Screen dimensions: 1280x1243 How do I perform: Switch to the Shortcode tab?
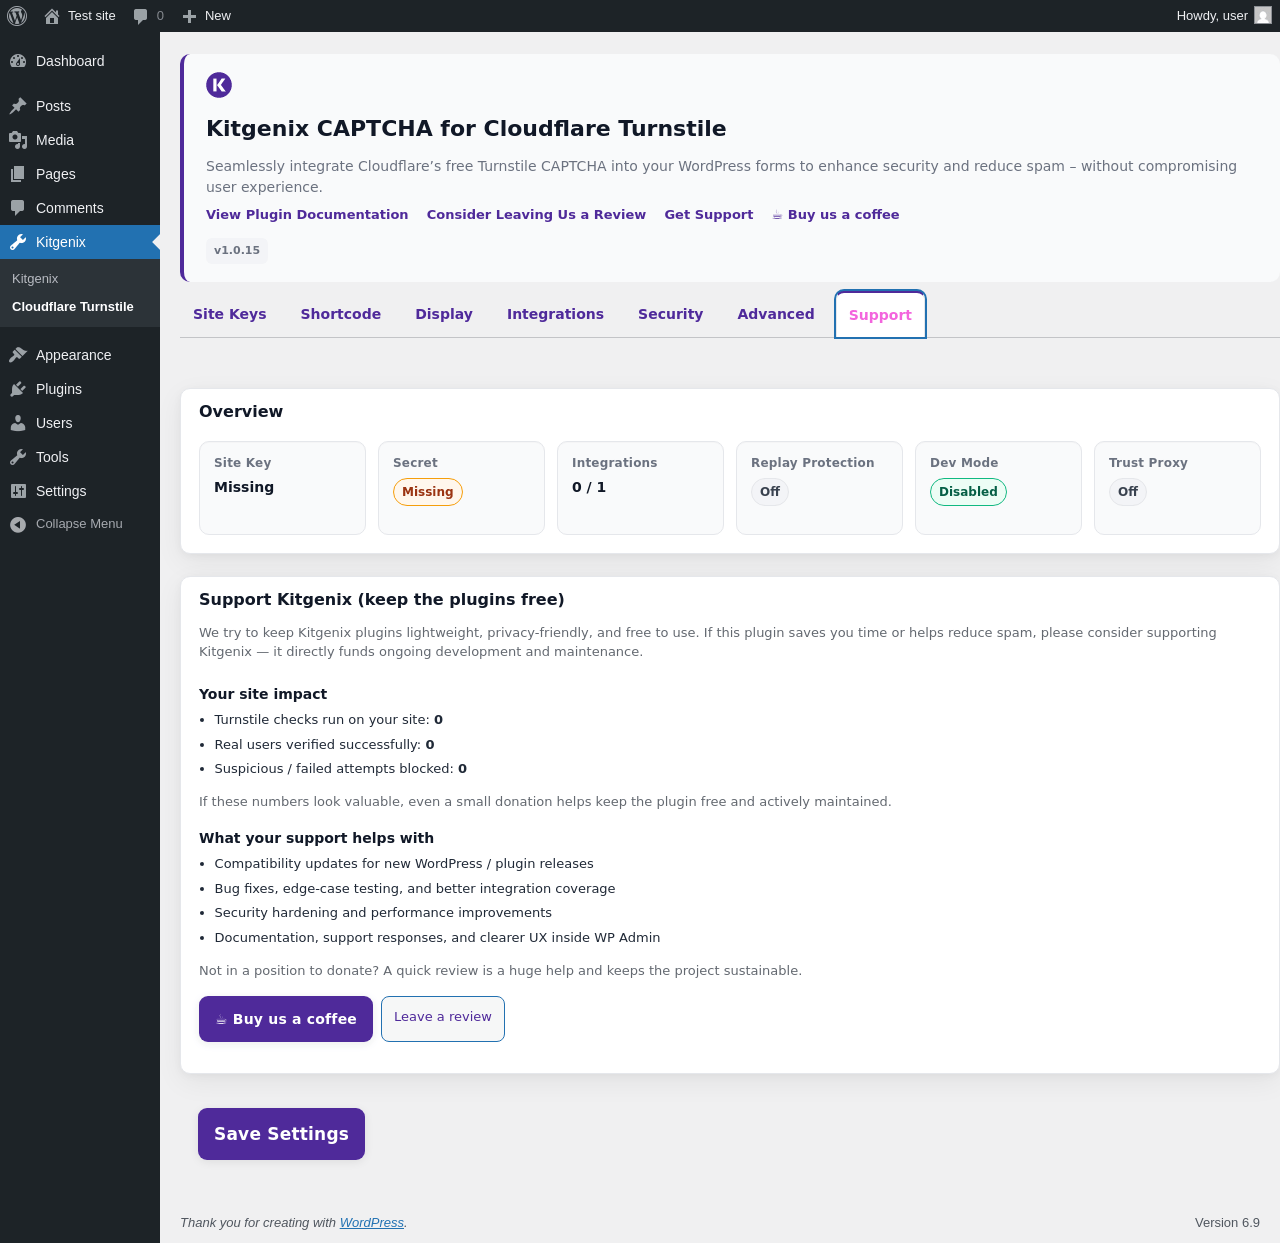point(341,314)
